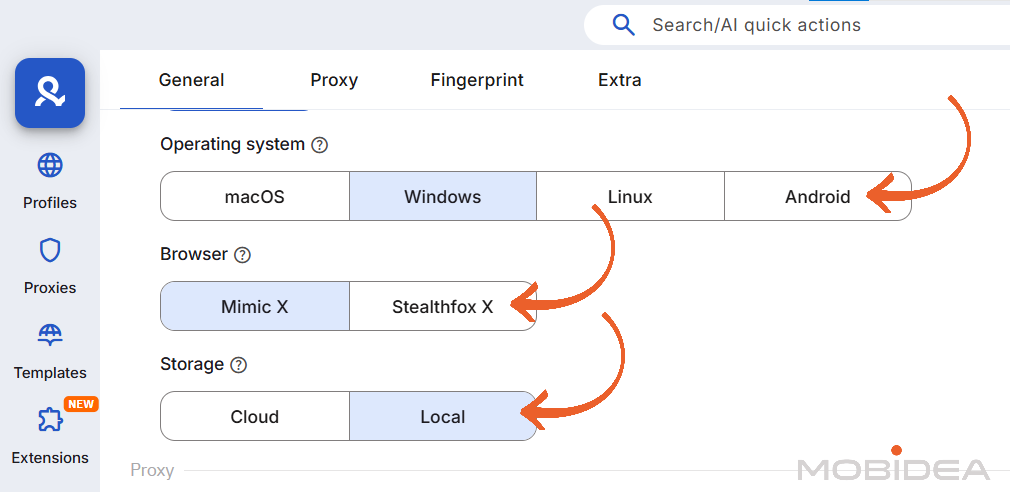Click the Extensions sidebar label

pyautogui.click(x=50, y=458)
